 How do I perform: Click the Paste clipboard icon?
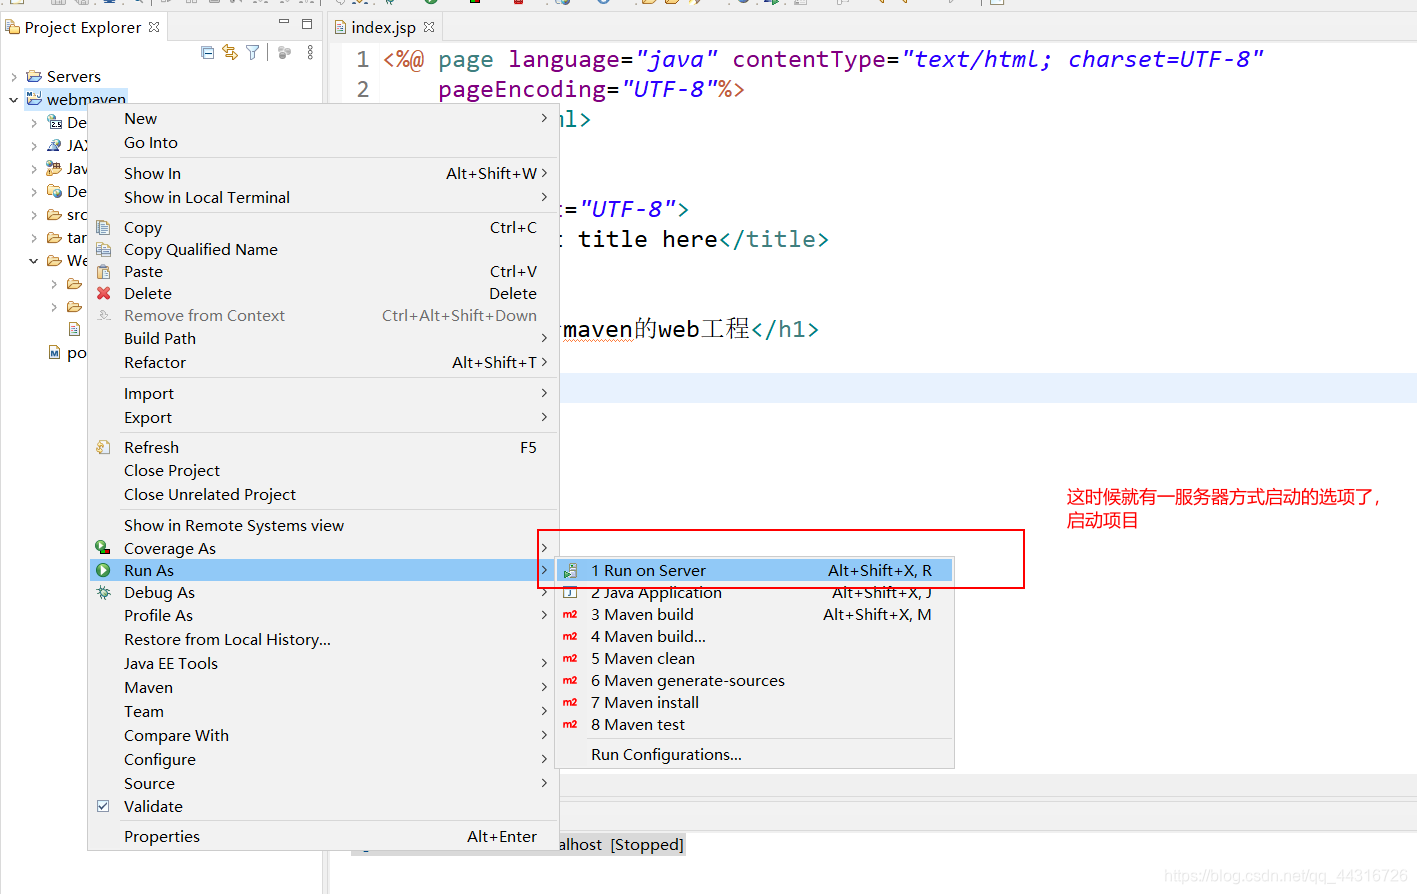(103, 271)
